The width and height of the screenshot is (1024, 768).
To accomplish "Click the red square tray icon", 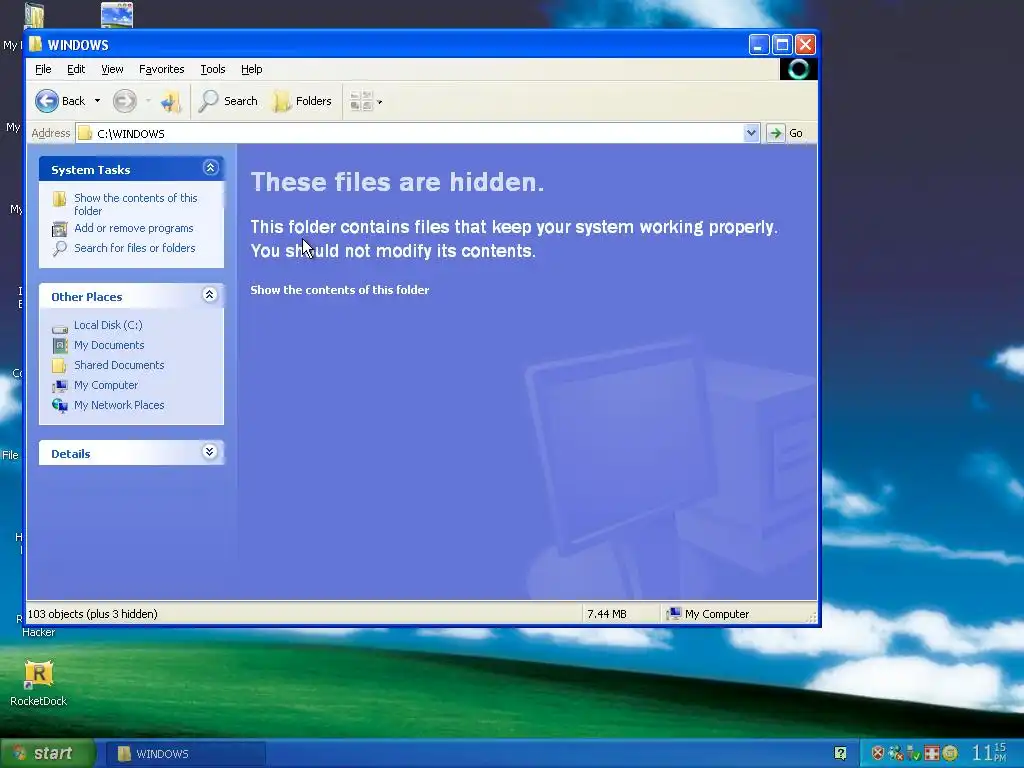I will [932, 753].
